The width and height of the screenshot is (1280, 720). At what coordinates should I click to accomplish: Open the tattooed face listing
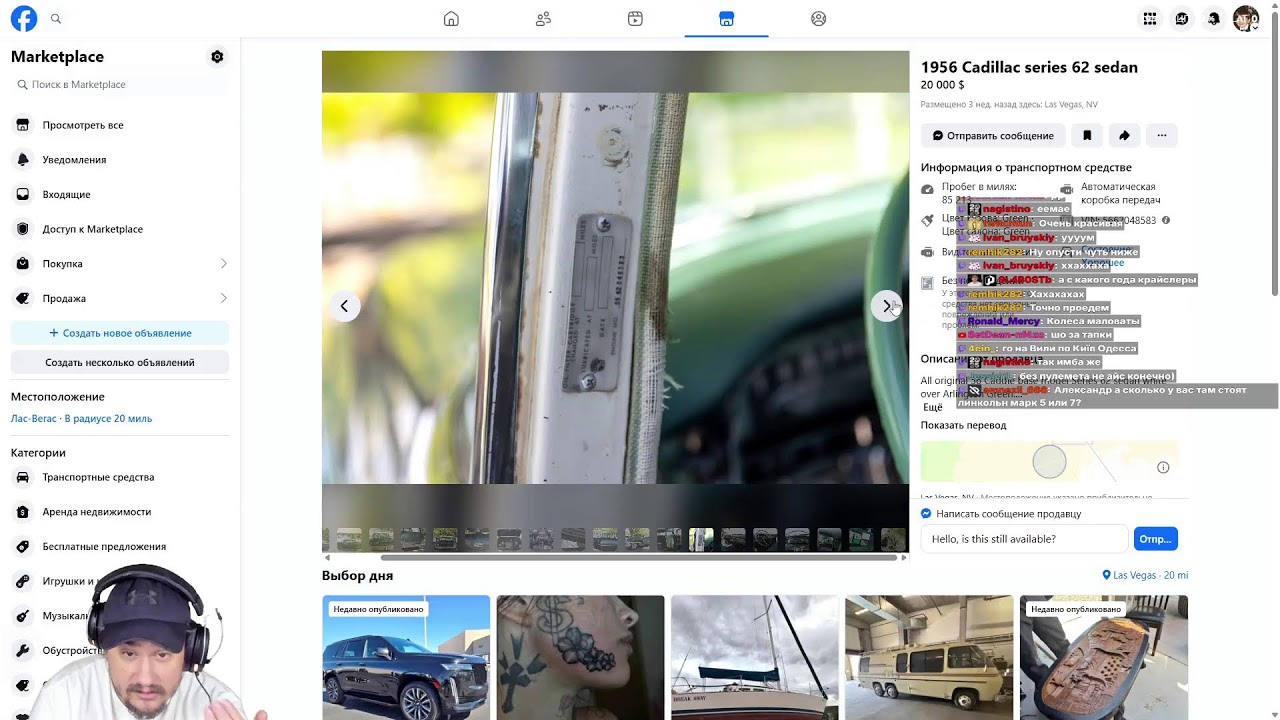[x=580, y=657]
